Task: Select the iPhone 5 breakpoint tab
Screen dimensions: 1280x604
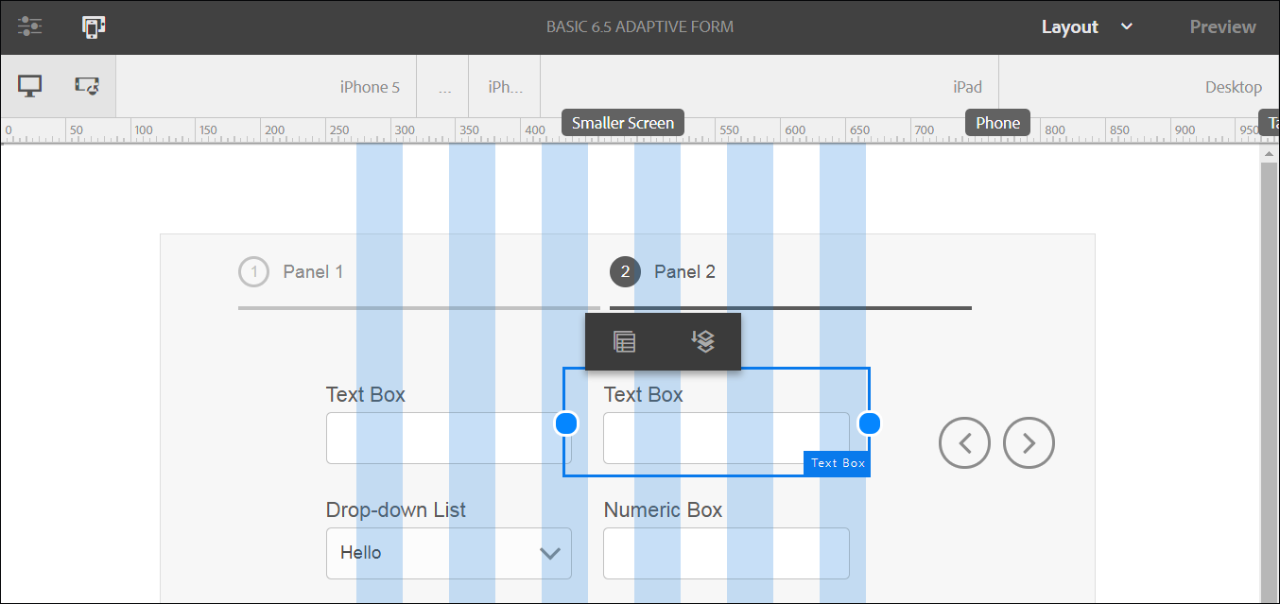Action: [x=369, y=86]
